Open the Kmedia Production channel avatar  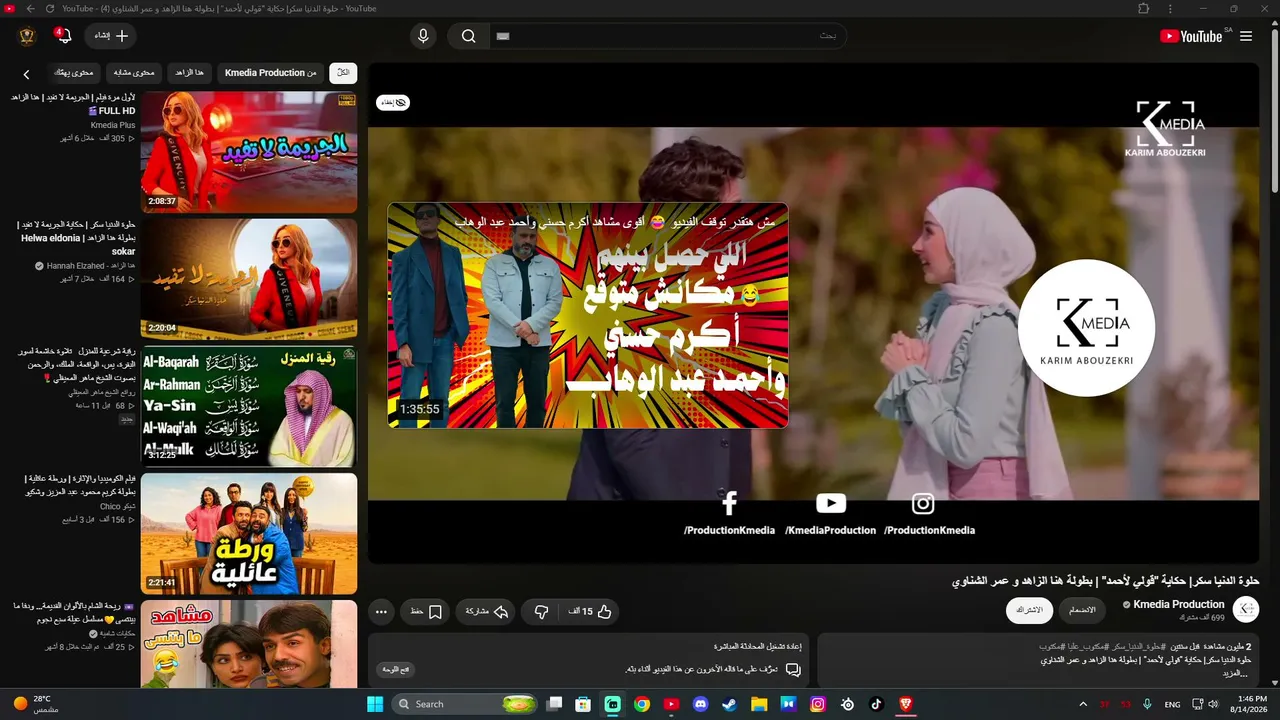point(1246,610)
